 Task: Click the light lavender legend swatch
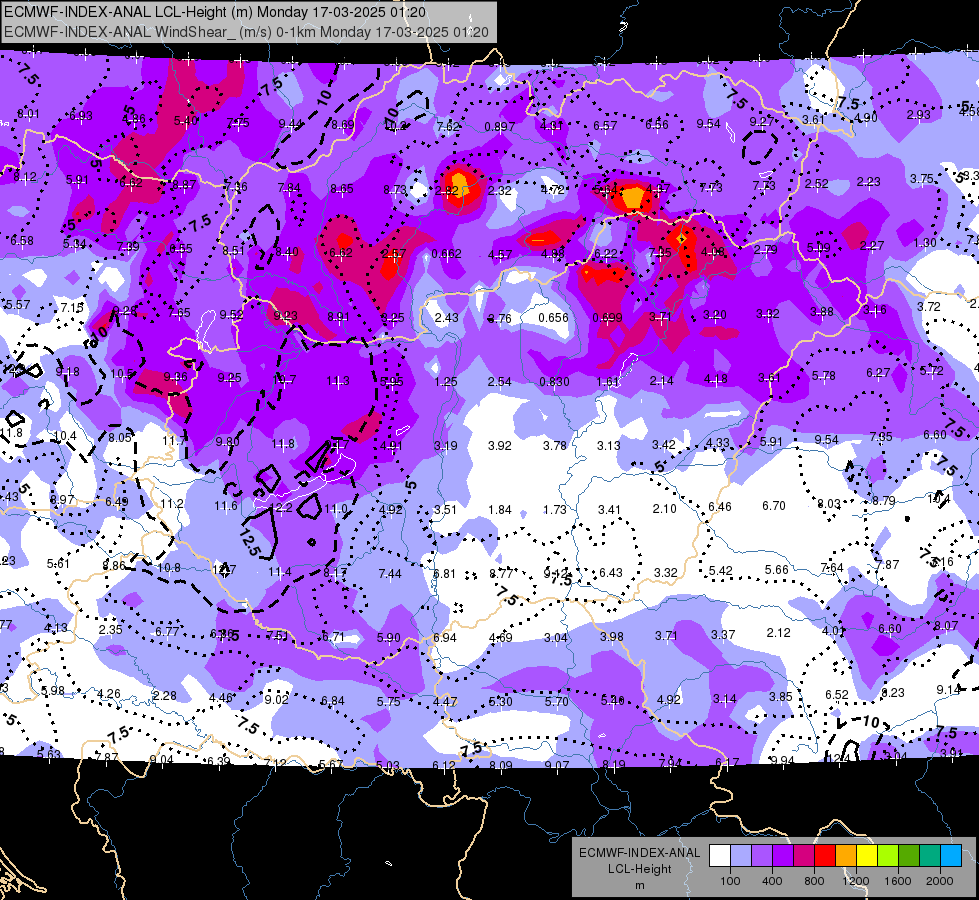(x=741, y=856)
